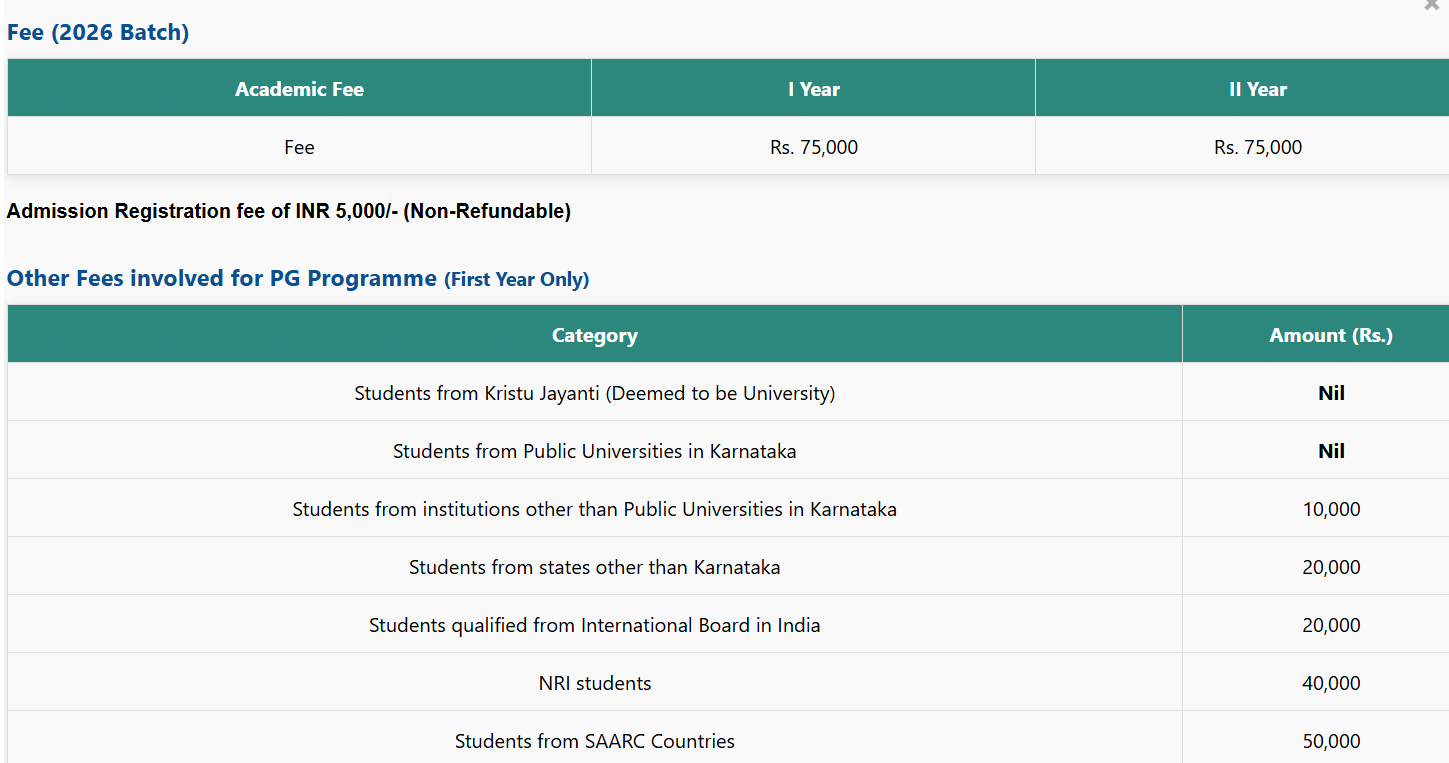Select the Rs. 75,000 fee under II Year
This screenshot has width=1449, height=763.
point(1257,147)
